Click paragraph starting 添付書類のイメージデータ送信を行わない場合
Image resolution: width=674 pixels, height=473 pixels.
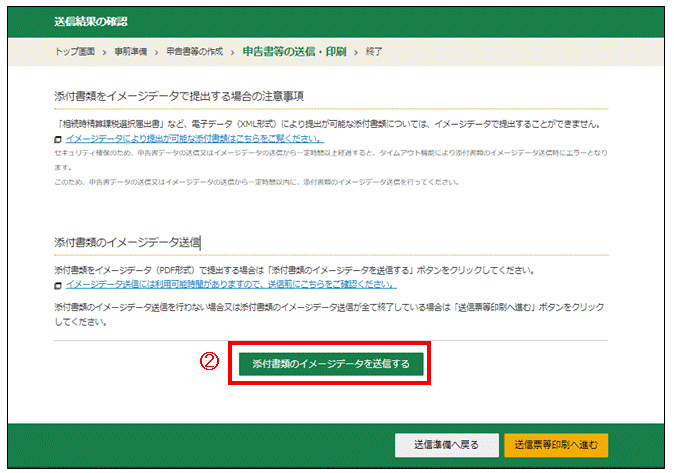[x=329, y=314]
